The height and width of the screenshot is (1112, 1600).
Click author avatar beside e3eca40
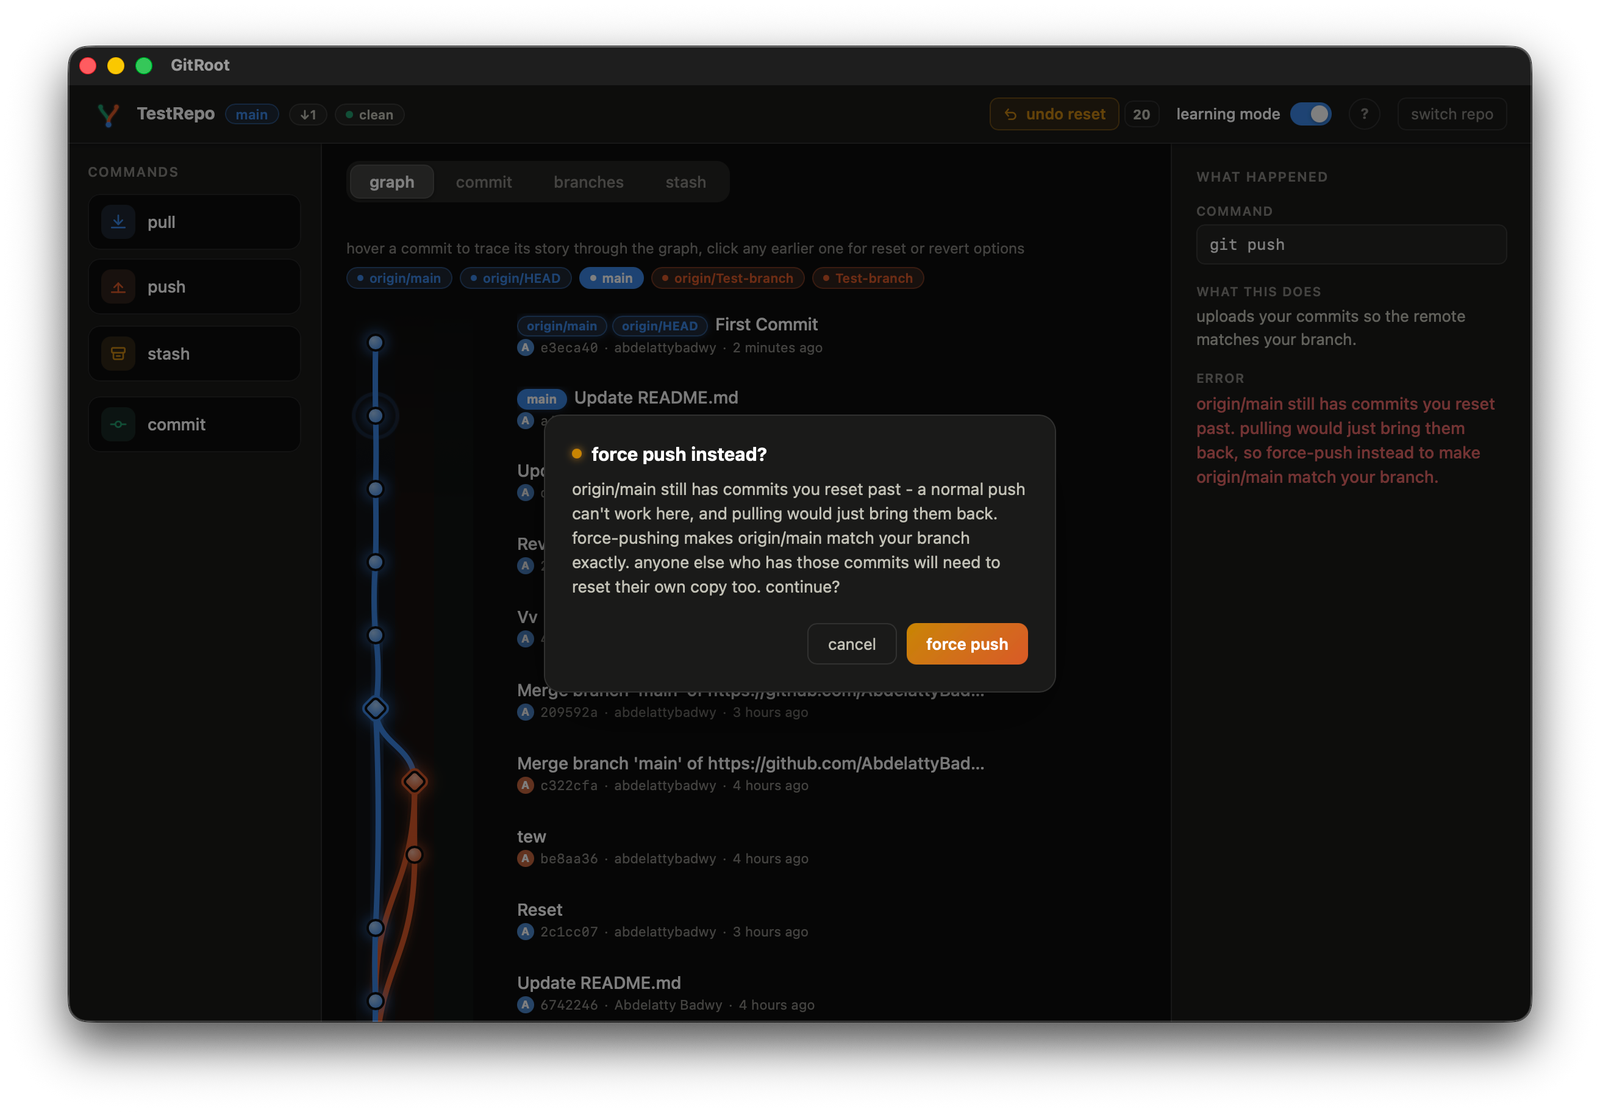coord(525,348)
